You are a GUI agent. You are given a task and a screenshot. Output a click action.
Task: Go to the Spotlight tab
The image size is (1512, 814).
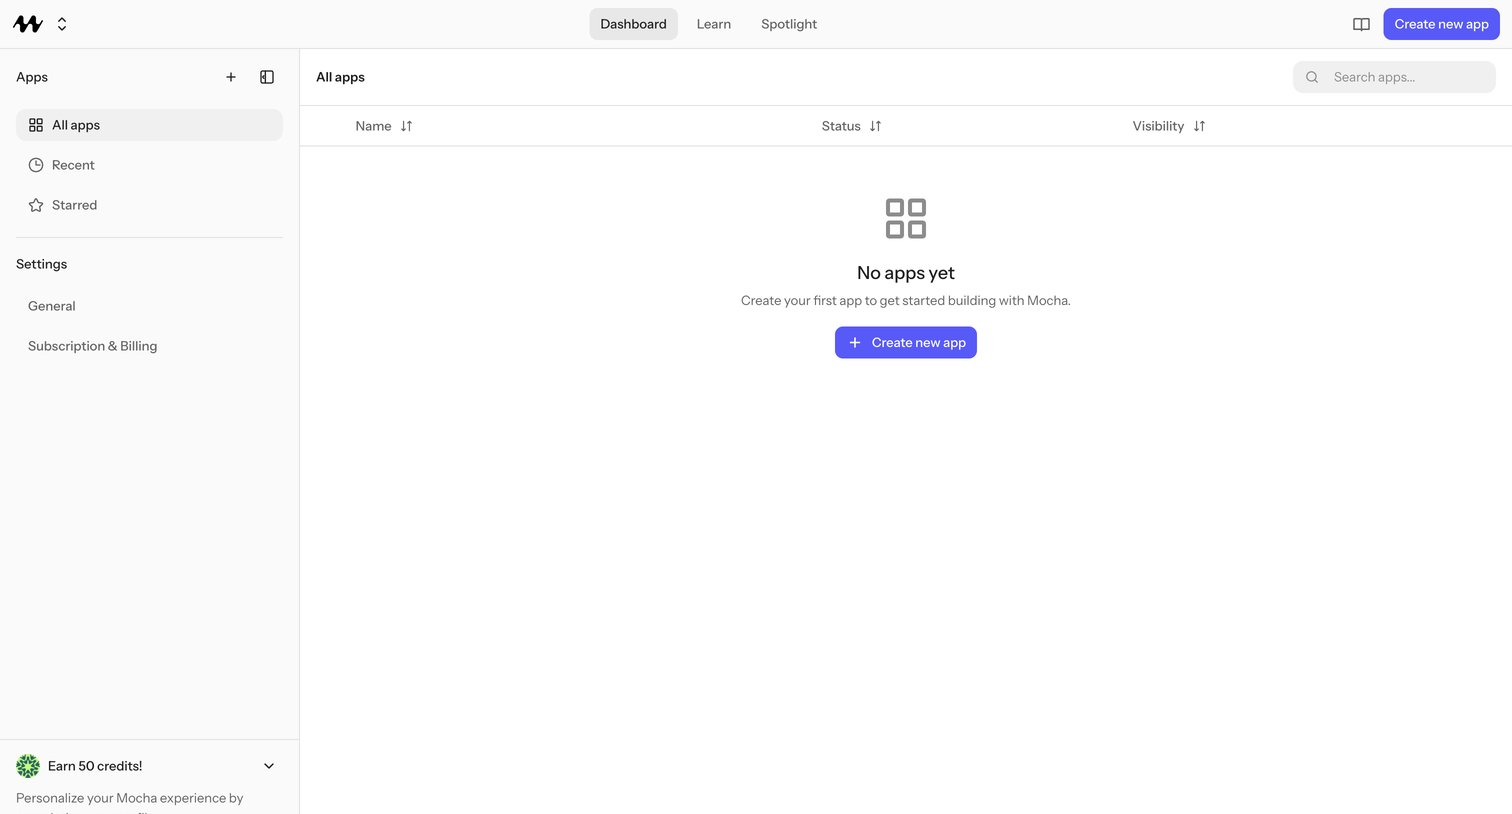click(789, 24)
